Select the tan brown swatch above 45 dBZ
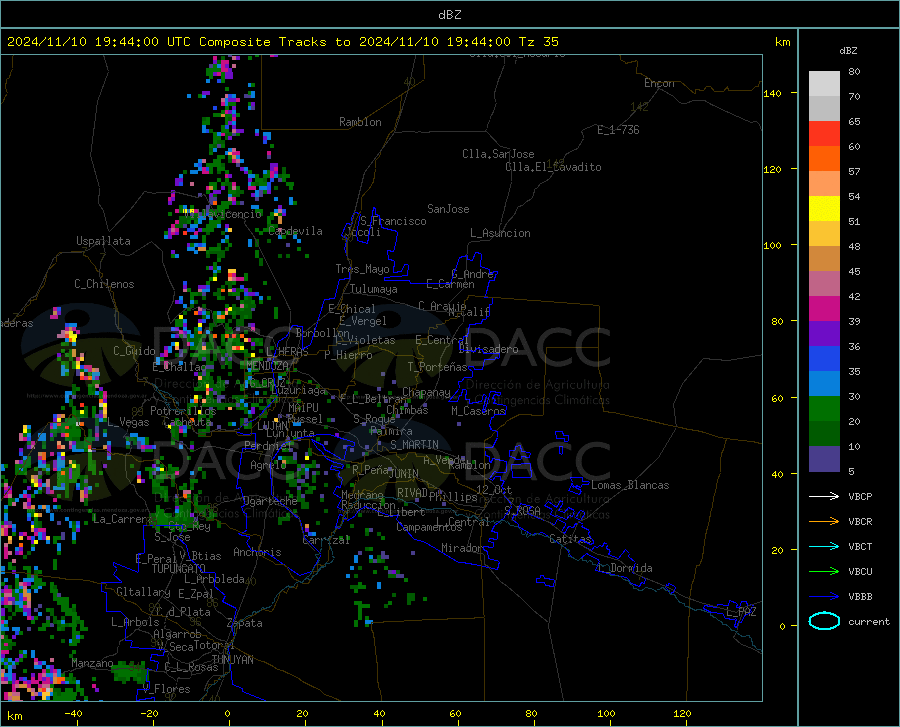900x727 pixels. point(824,259)
